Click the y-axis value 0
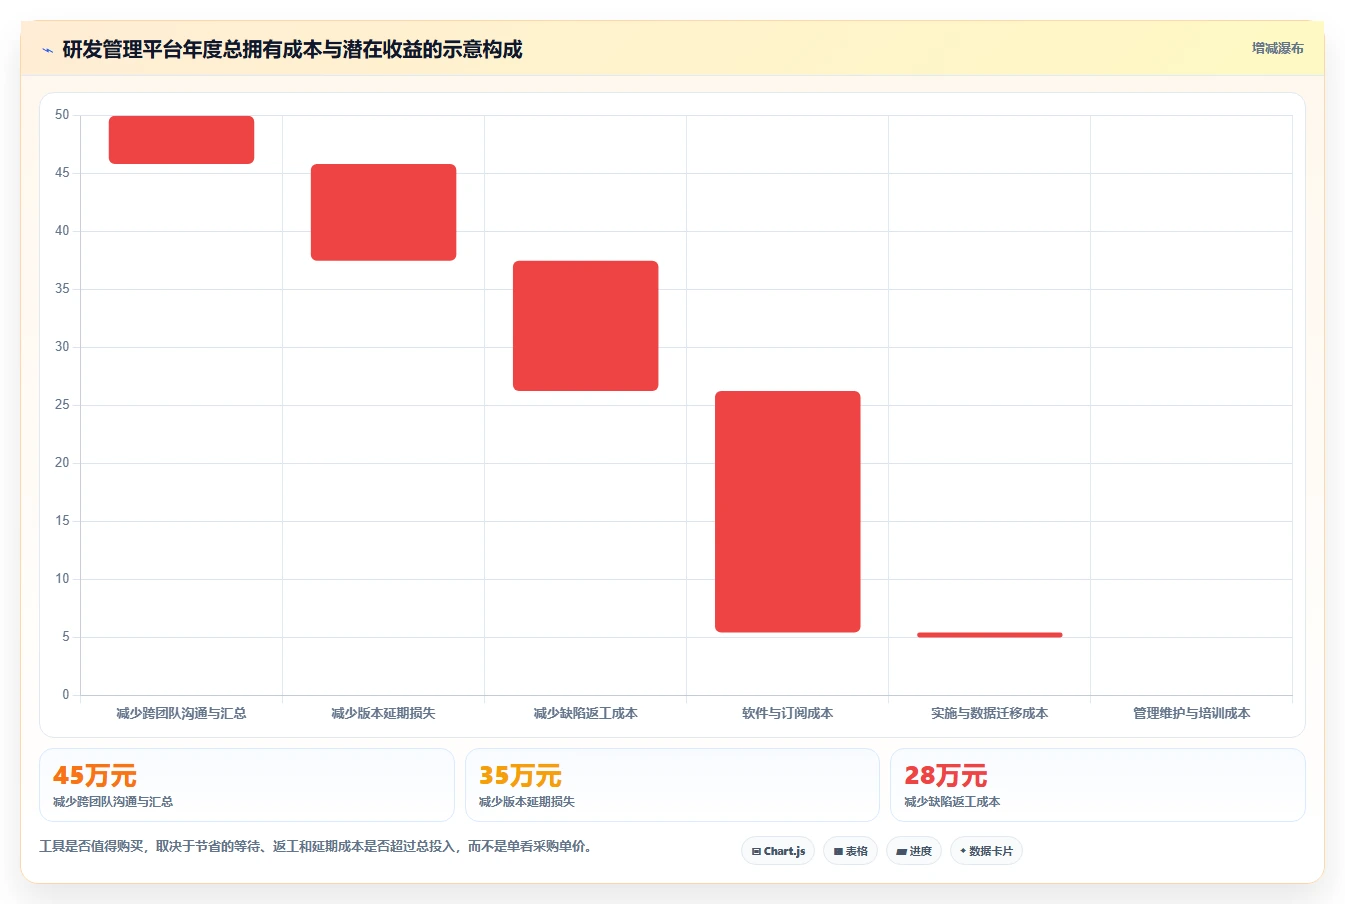Viewport: 1345px width, 904px height. [66, 695]
